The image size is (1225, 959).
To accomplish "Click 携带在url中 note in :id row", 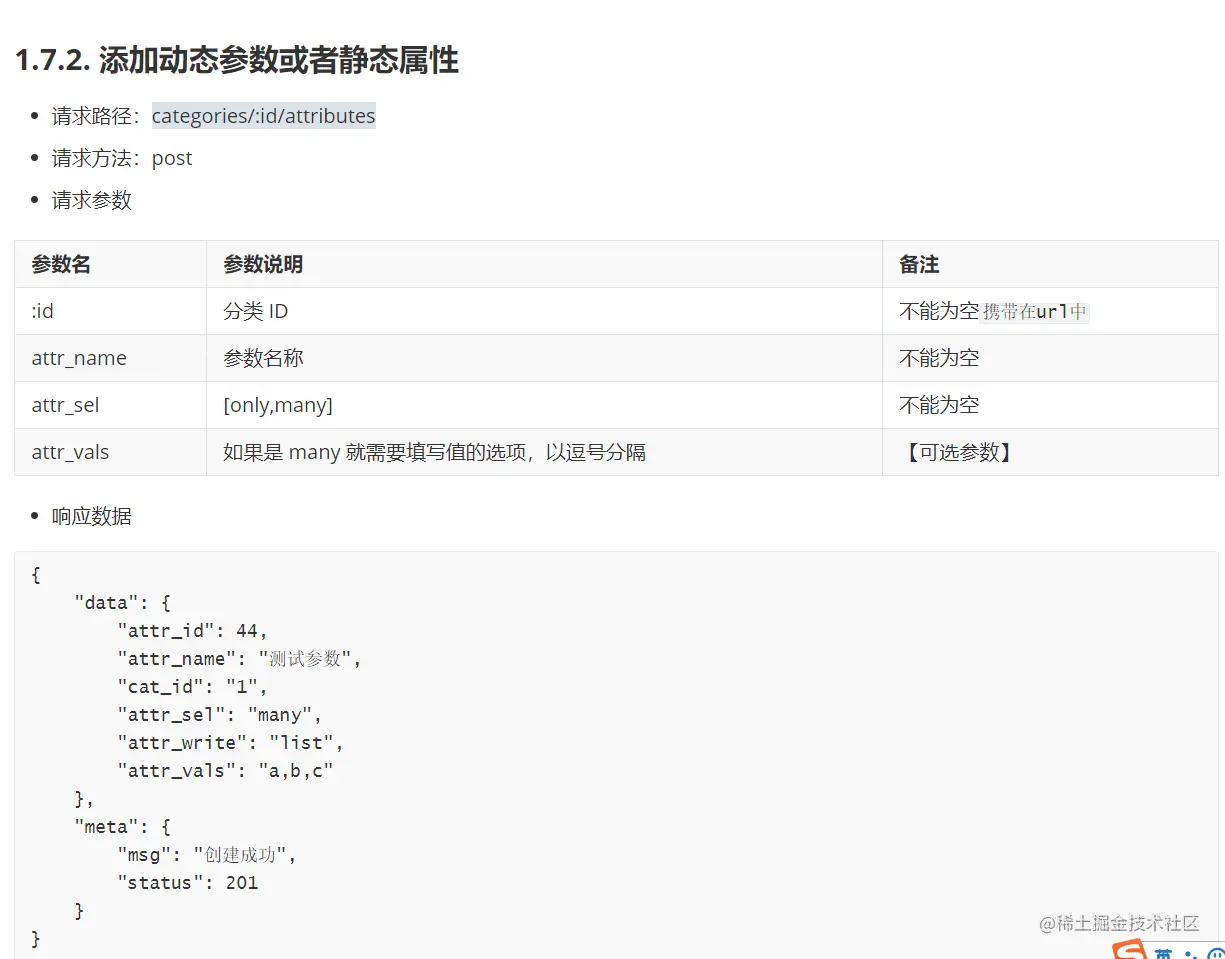I will click(1035, 311).
